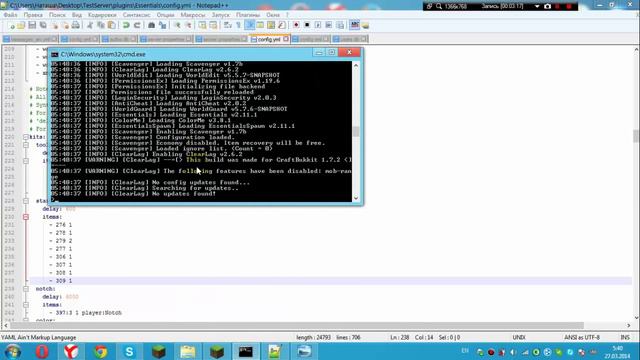Image resolution: width=640 pixels, height=360 pixels.
Task: Save the current recorded macro icon
Action: pos(340,25)
